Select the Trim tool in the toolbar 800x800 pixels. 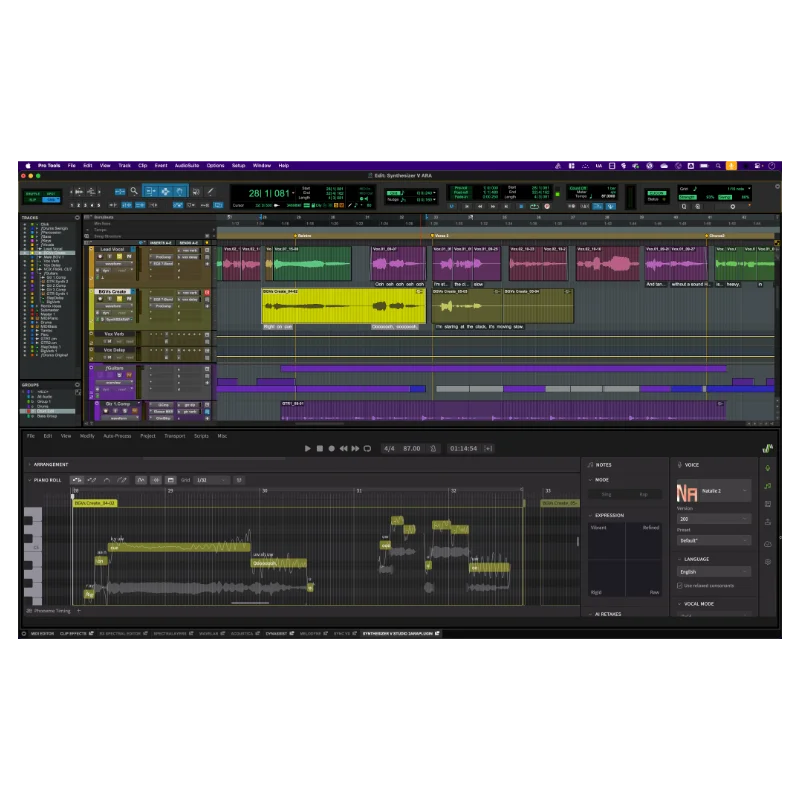151,191
